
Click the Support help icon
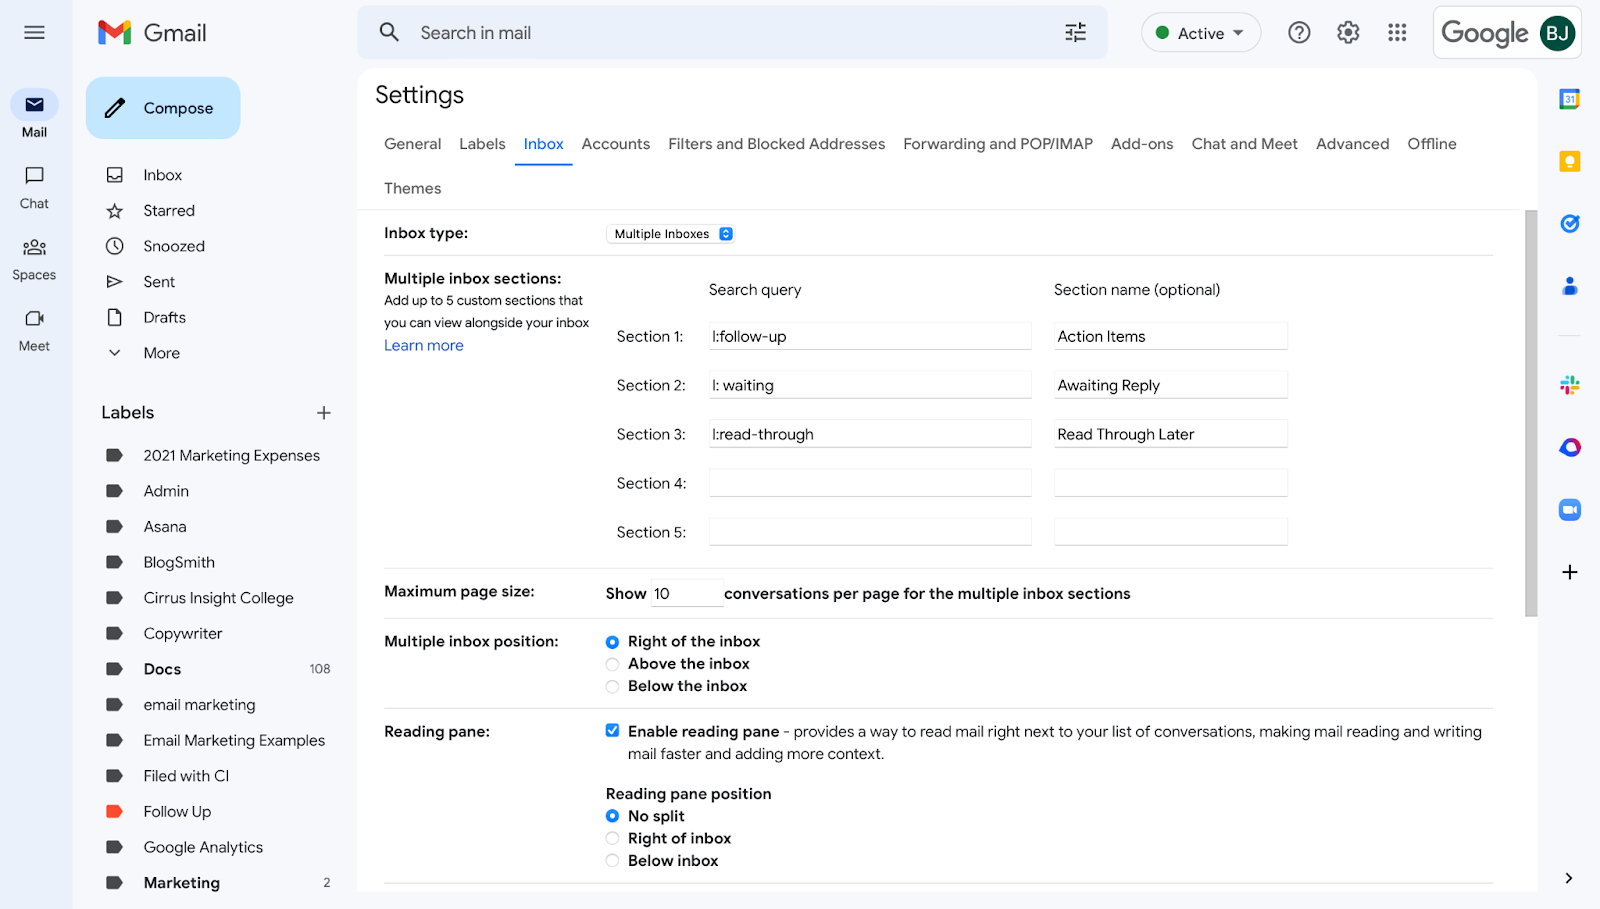(1299, 33)
